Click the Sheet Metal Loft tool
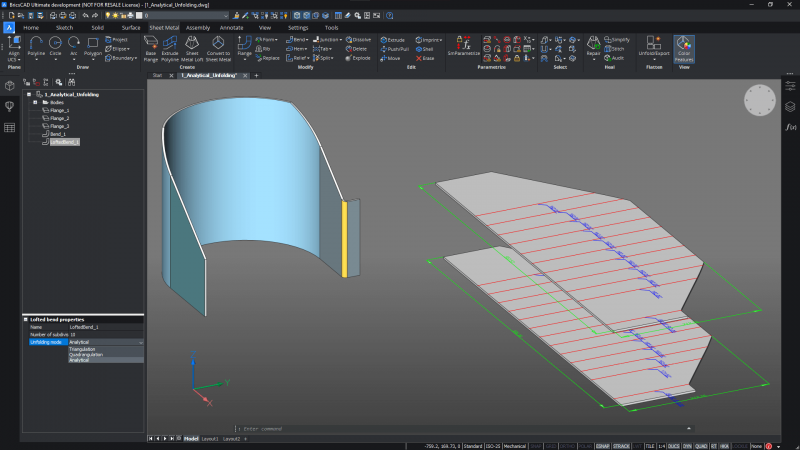The image size is (800, 450). point(191,47)
